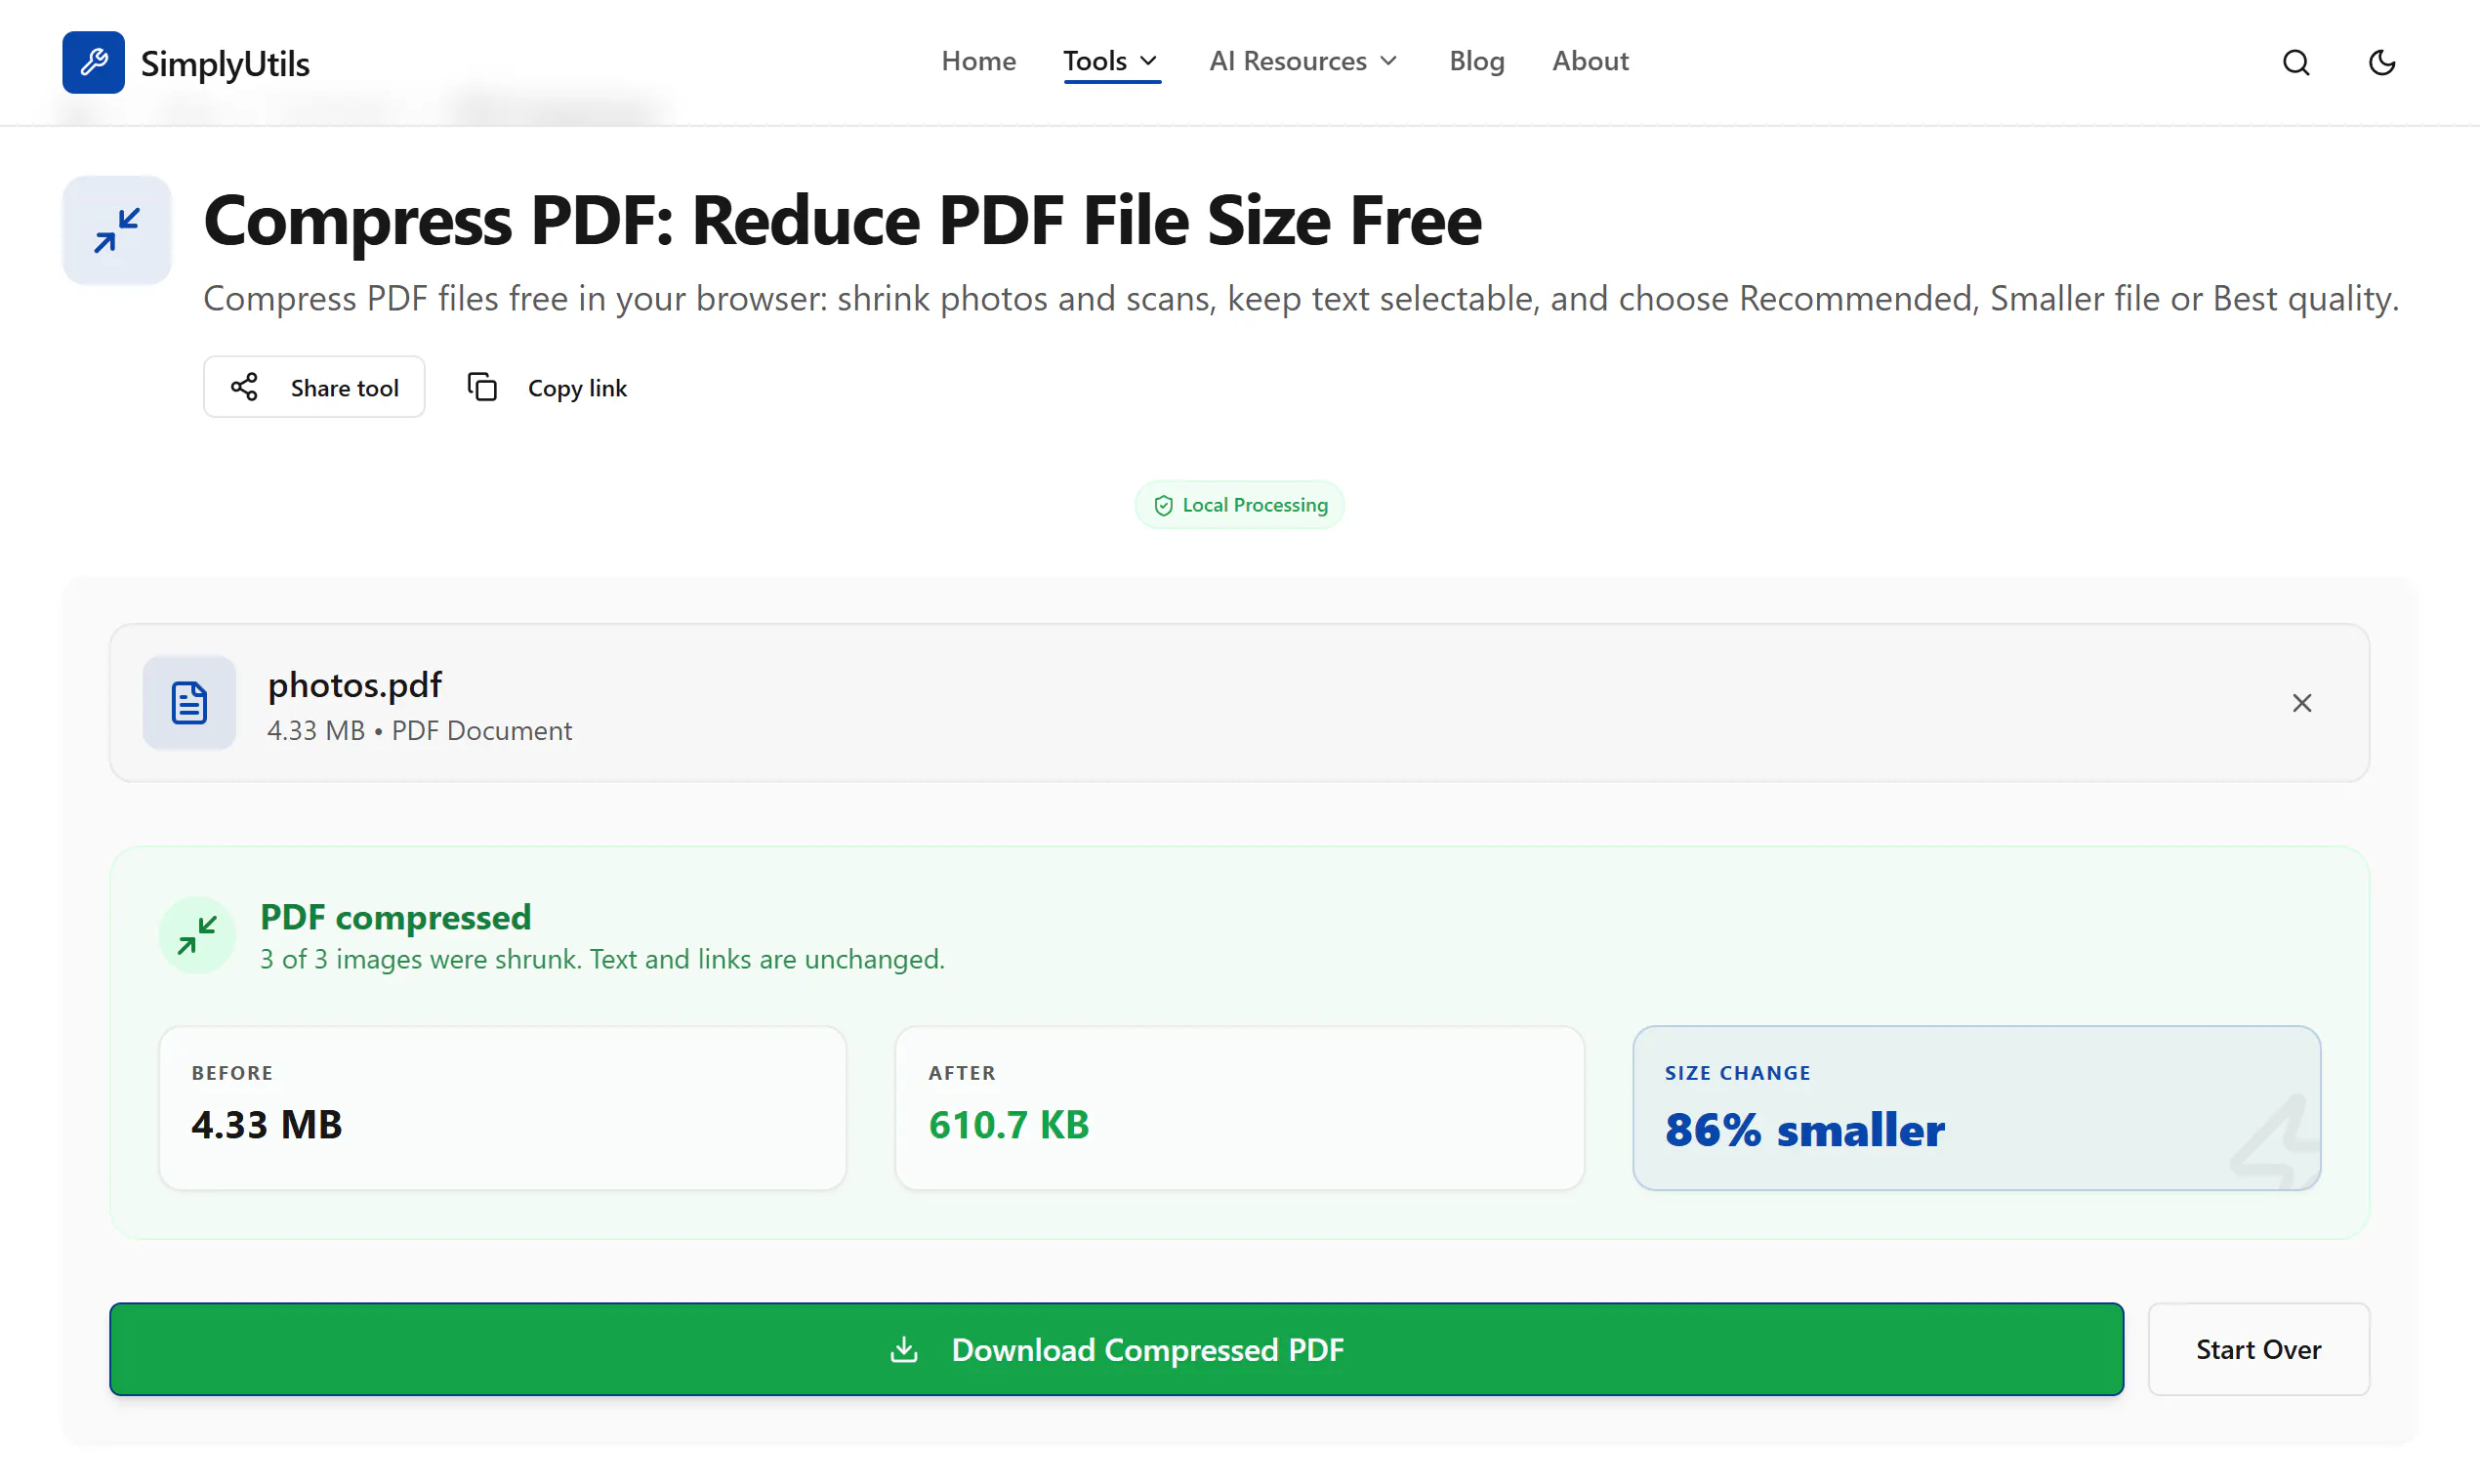Viewport: 2480px width, 1484px height.
Task: Click the document icon next to photos.pdf
Action: tap(189, 703)
